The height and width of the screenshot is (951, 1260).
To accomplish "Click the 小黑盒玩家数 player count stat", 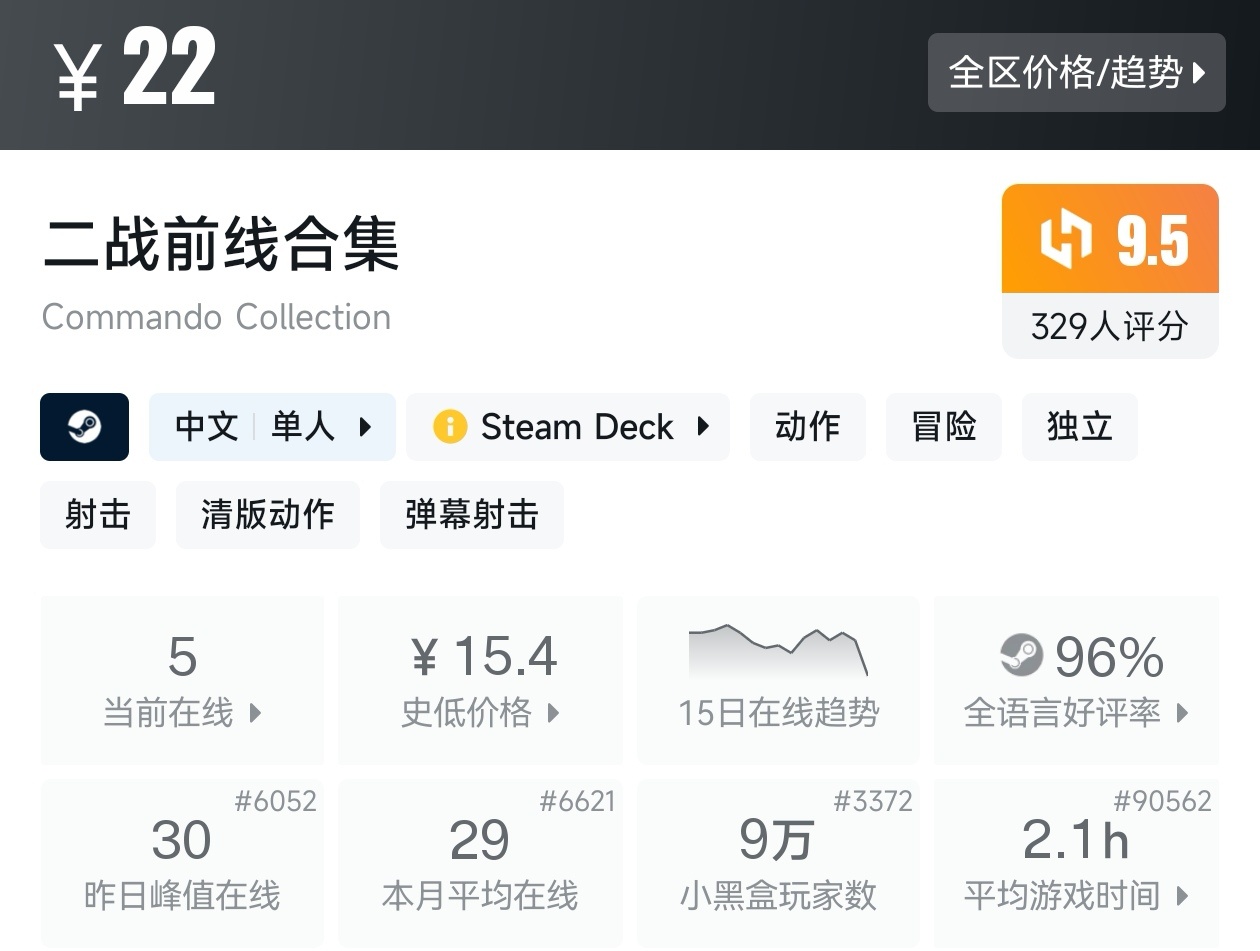I will tap(778, 862).
